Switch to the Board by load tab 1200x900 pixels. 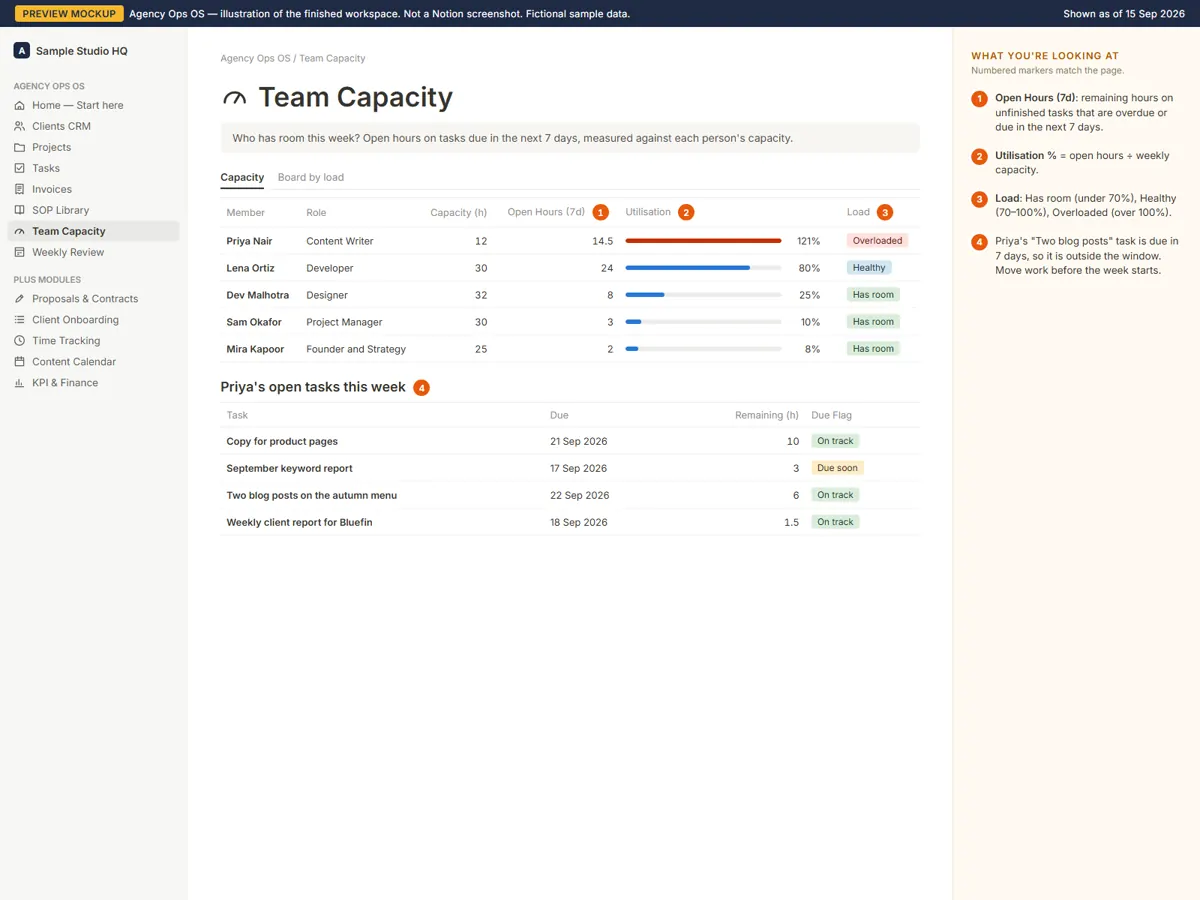[x=311, y=177]
